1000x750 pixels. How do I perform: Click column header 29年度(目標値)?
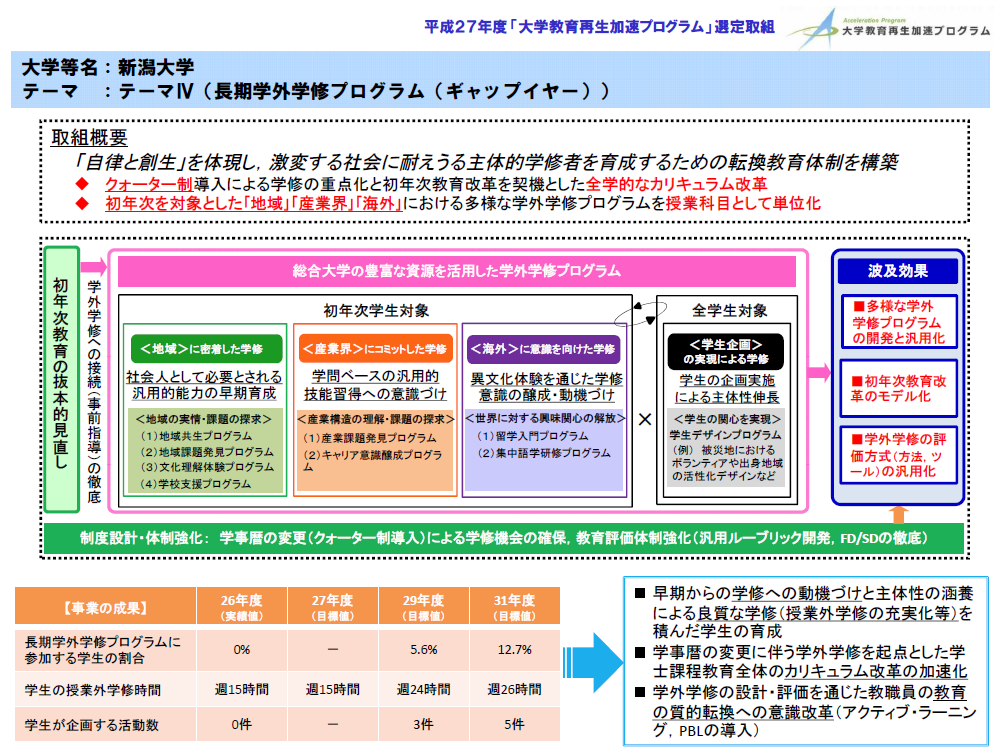click(x=423, y=607)
